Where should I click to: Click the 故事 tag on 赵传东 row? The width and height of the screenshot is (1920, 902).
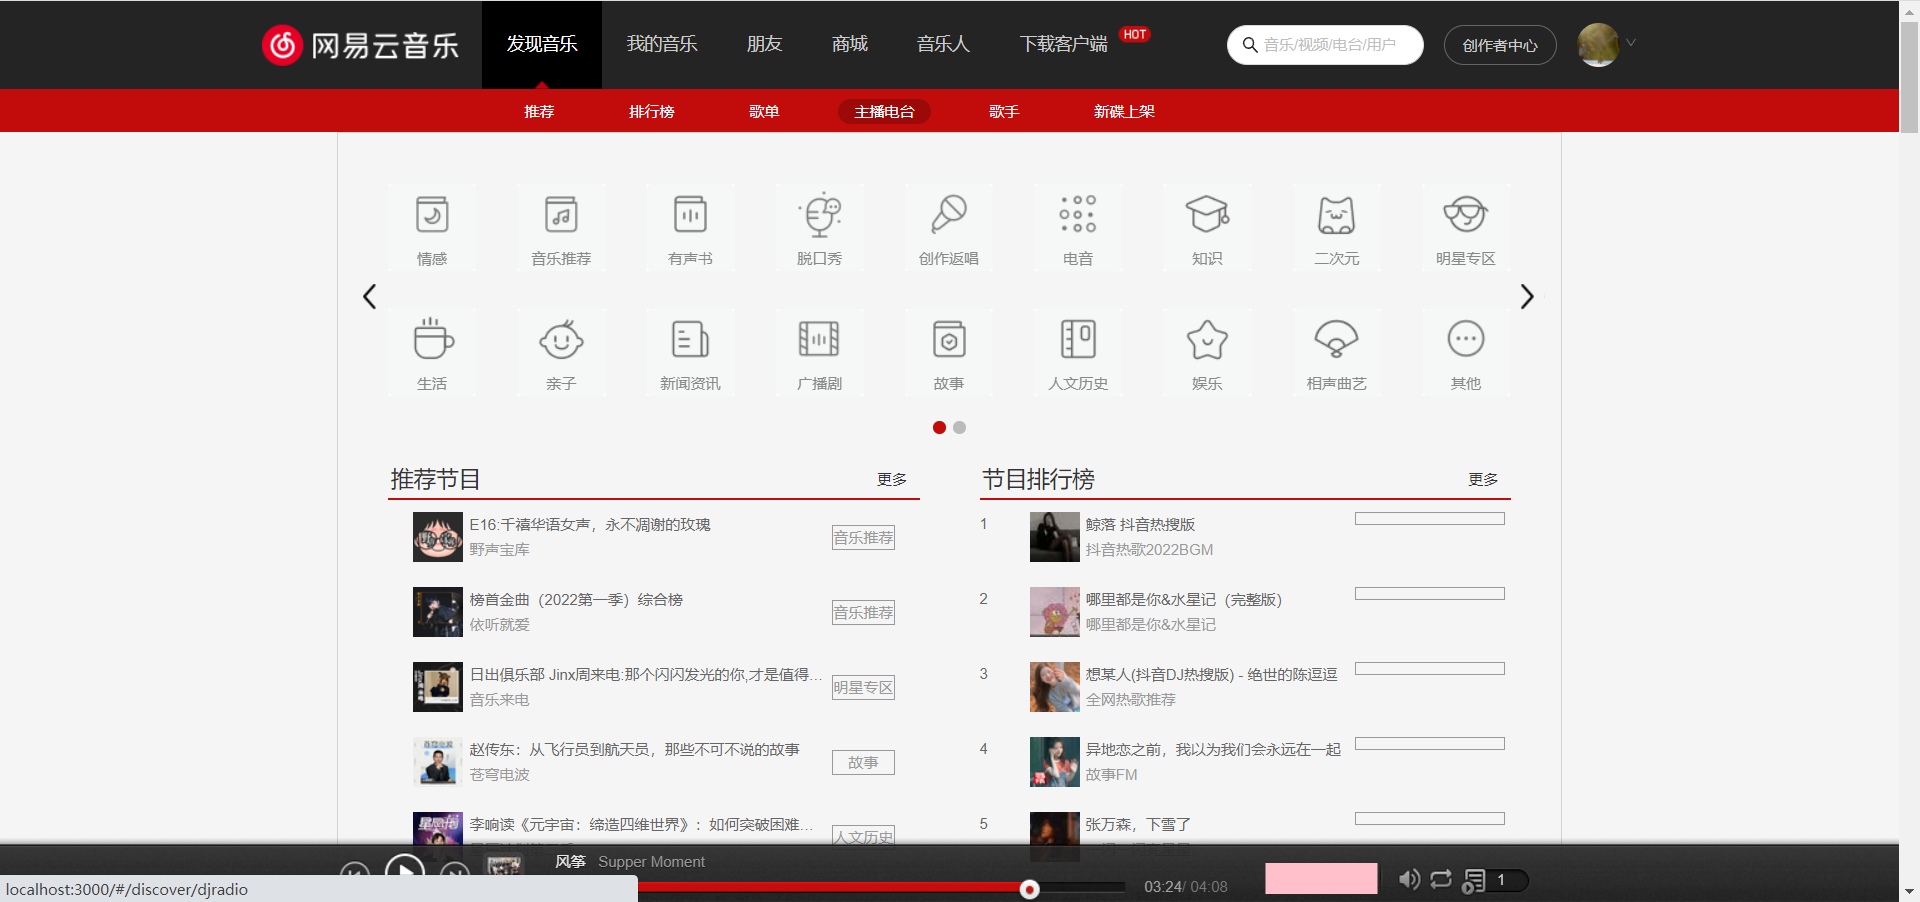tap(863, 762)
